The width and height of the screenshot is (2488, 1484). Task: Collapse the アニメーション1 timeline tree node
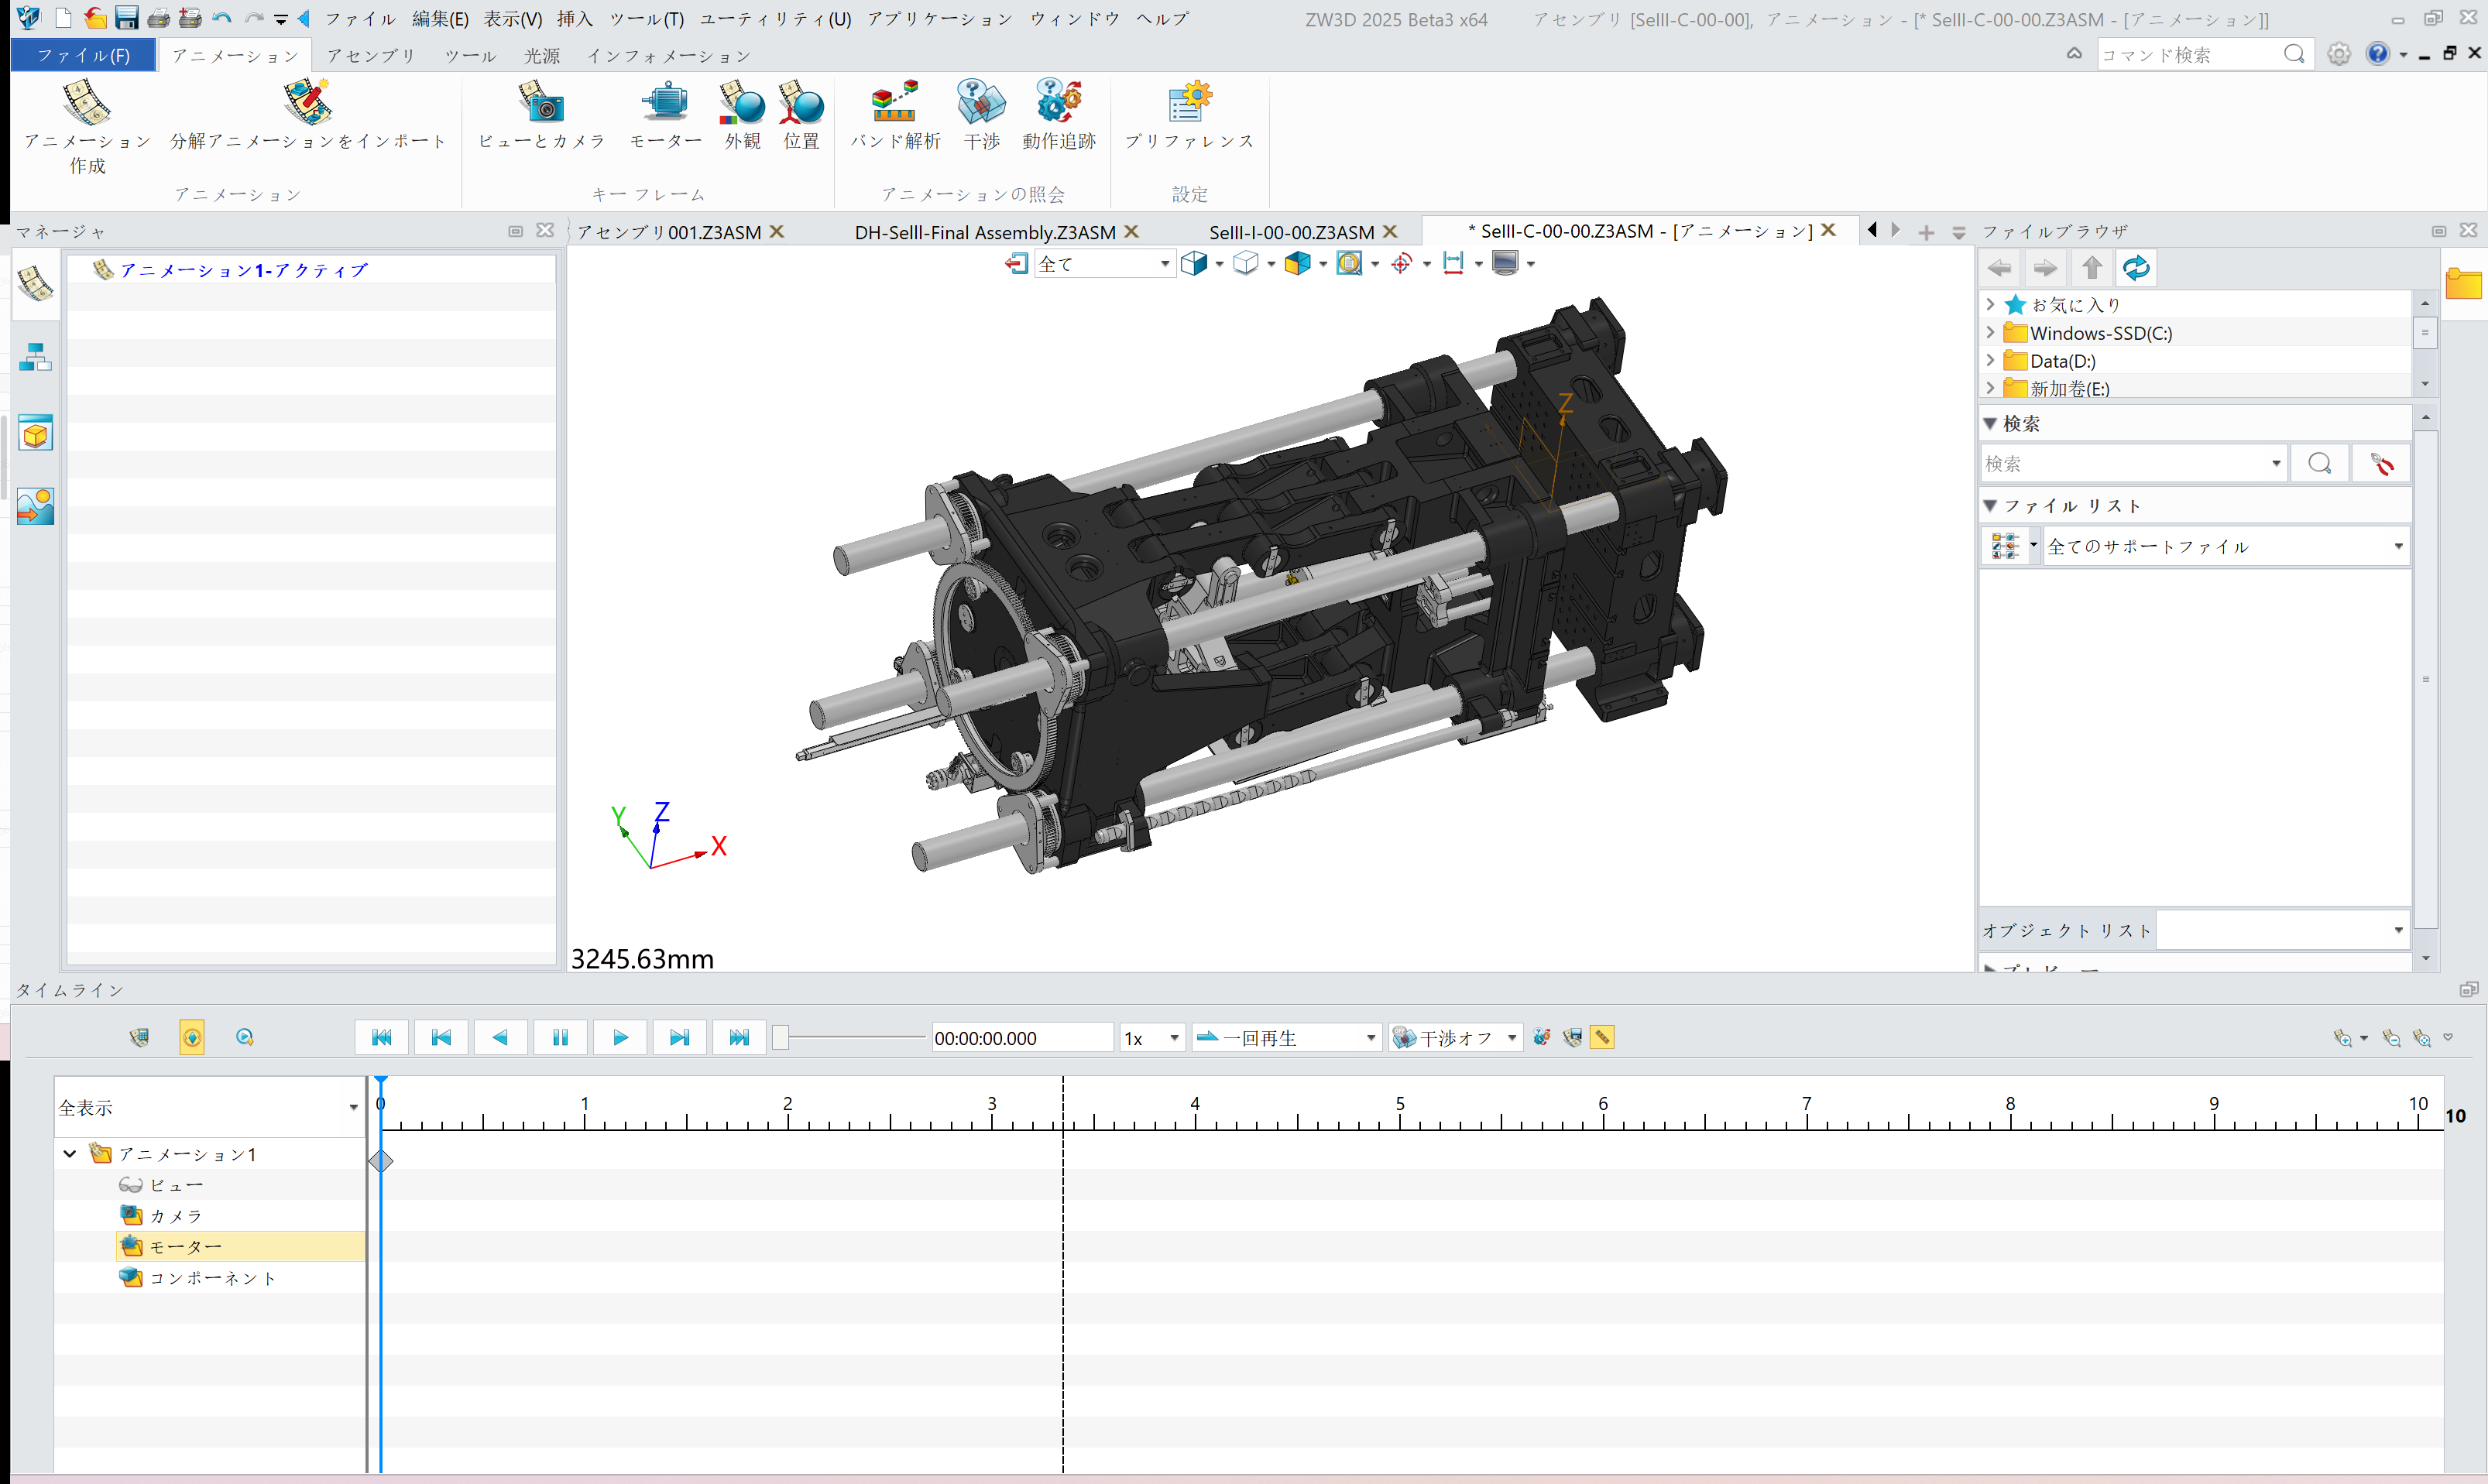(70, 1154)
